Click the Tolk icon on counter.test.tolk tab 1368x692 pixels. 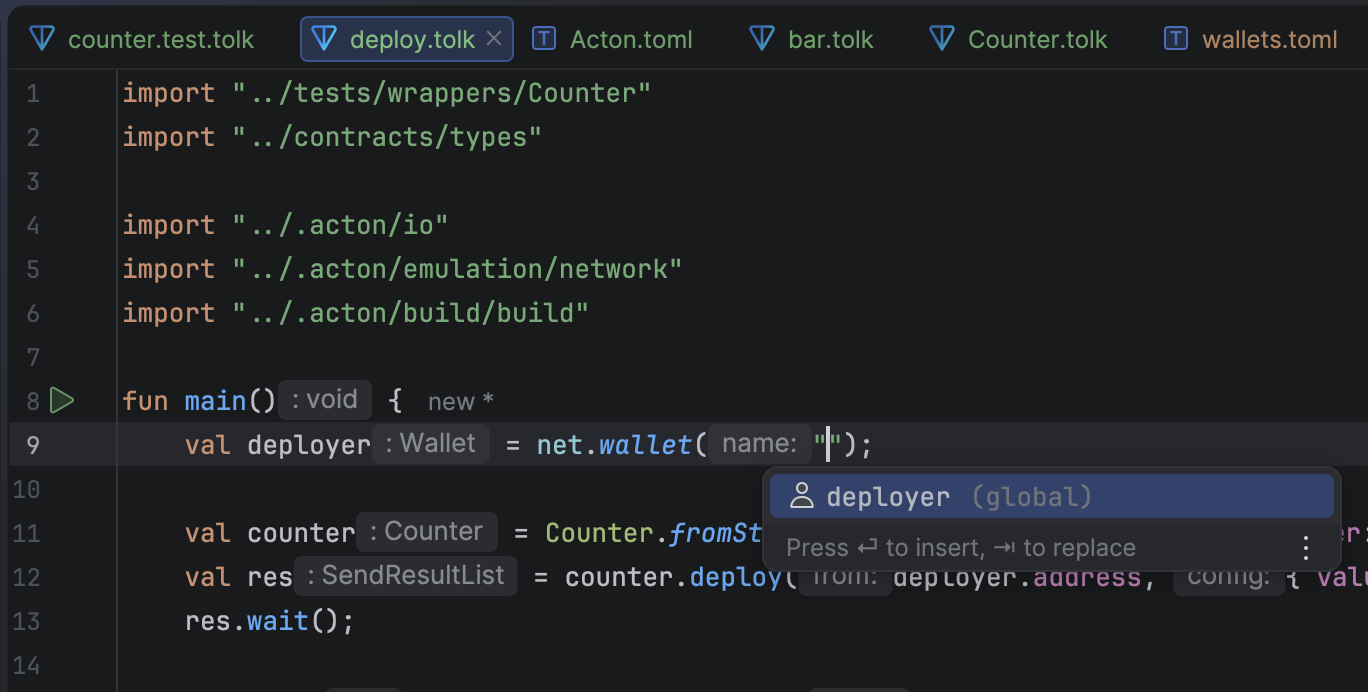[x=41, y=39]
